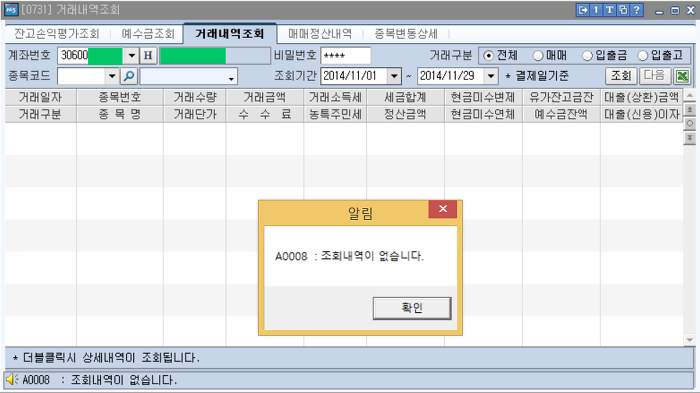Click the start date field 2014/11/01
Image resolution: width=700 pixels, height=393 pixels.
click(x=354, y=76)
